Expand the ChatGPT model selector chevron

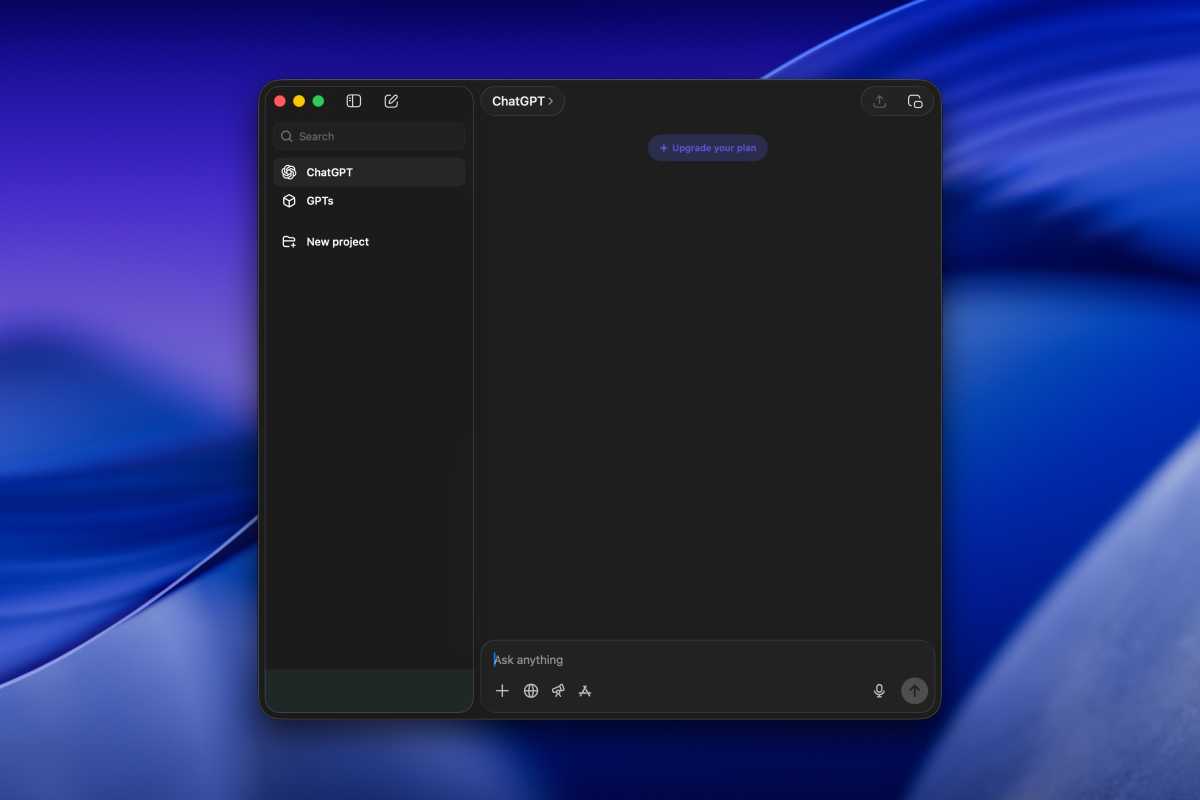[x=551, y=101]
